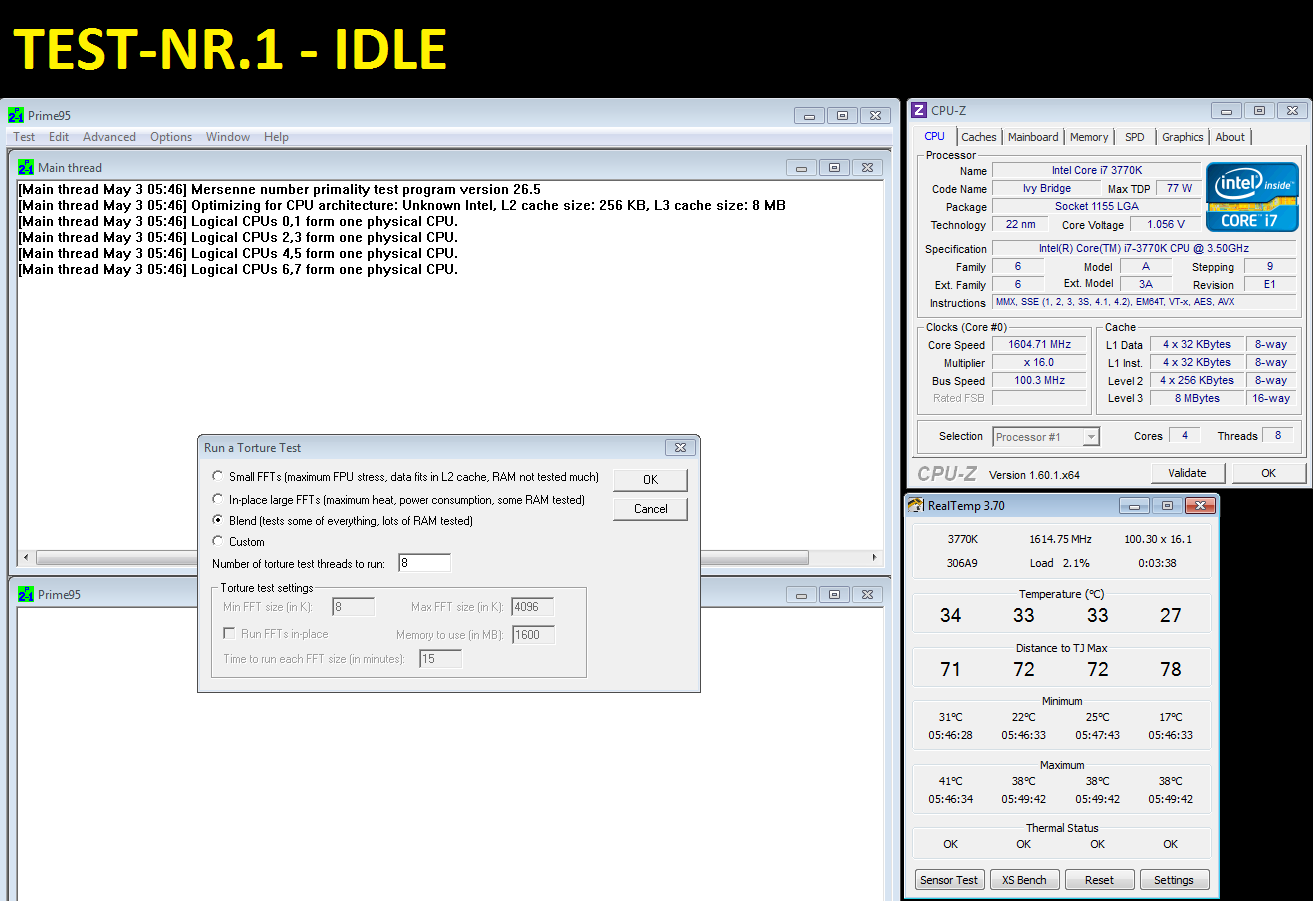Switch to the CPU tab in CPU-Z
The height and width of the screenshot is (901, 1313).
934,136
